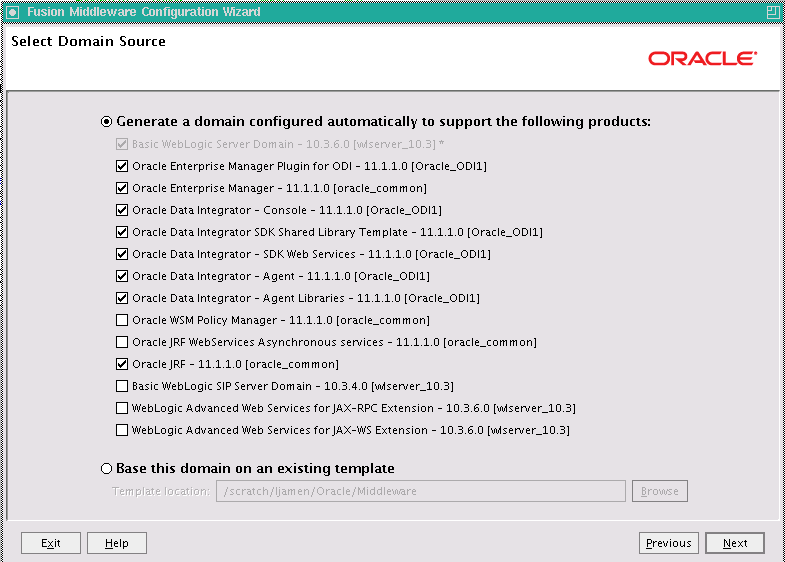
Task: Uncheck Oracle Enterprise Manager Plugin for ODI
Action: pyautogui.click(x=122, y=166)
